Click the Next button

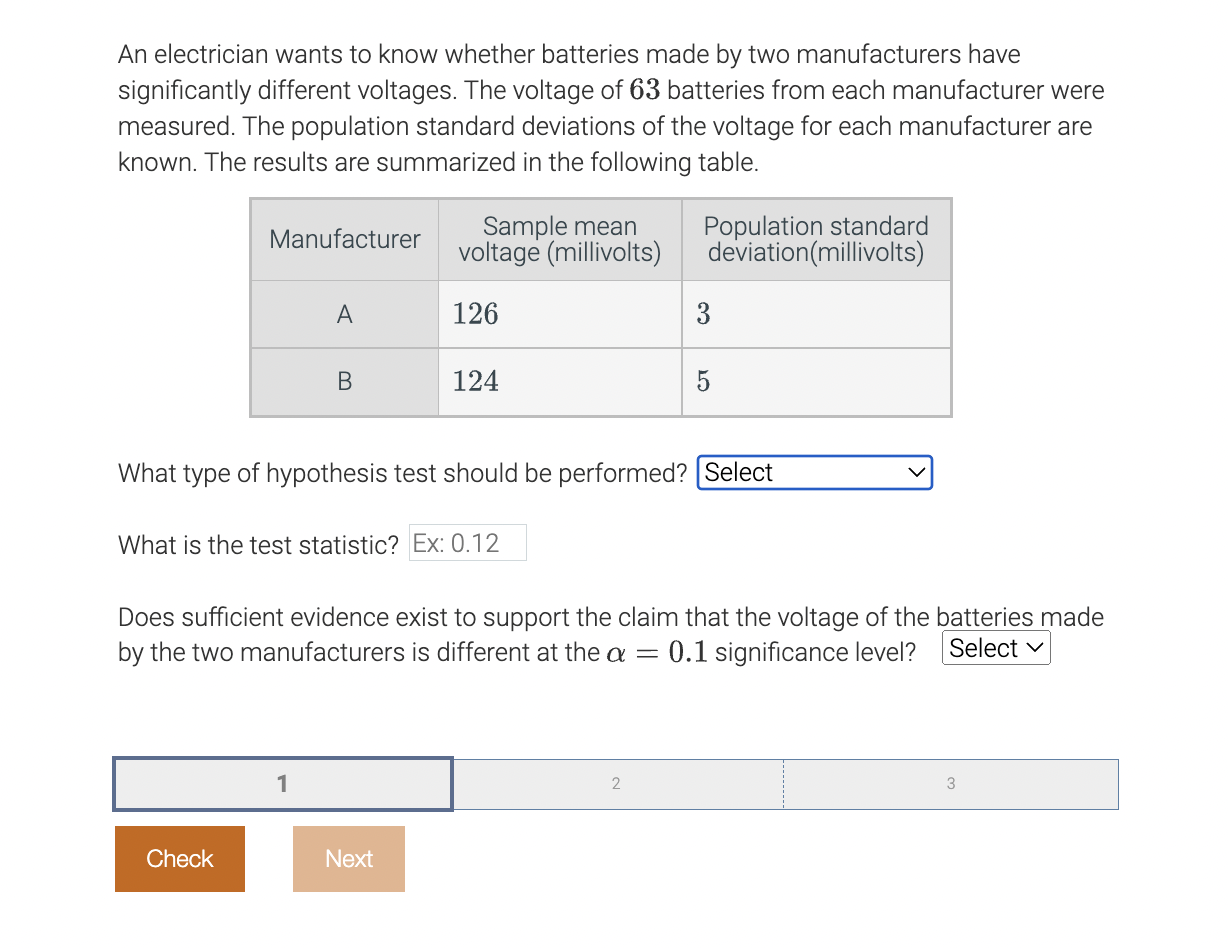348,858
